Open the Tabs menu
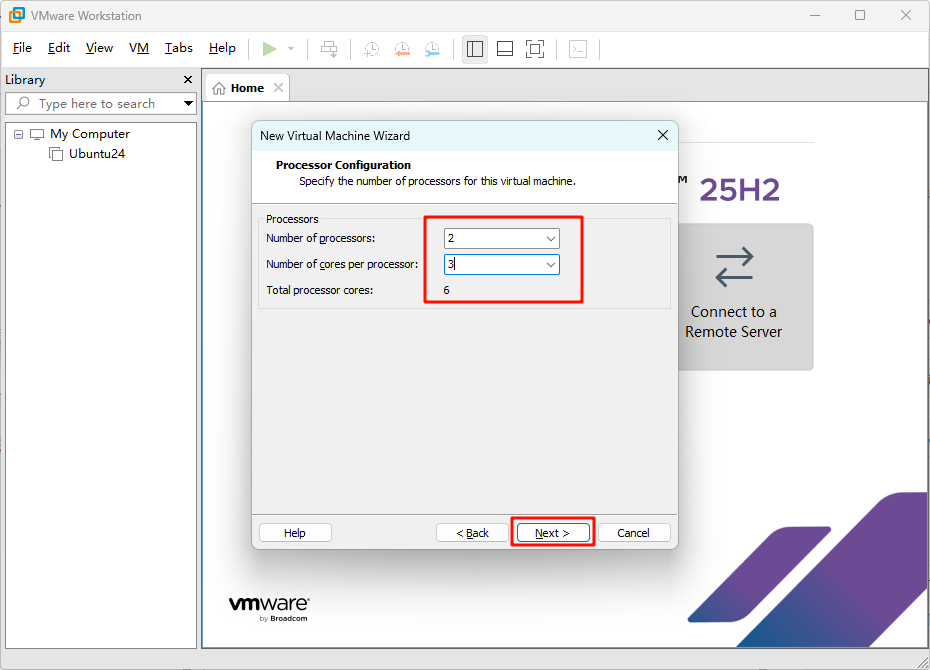The width and height of the screenshot is (930, 670). [179, 48]
